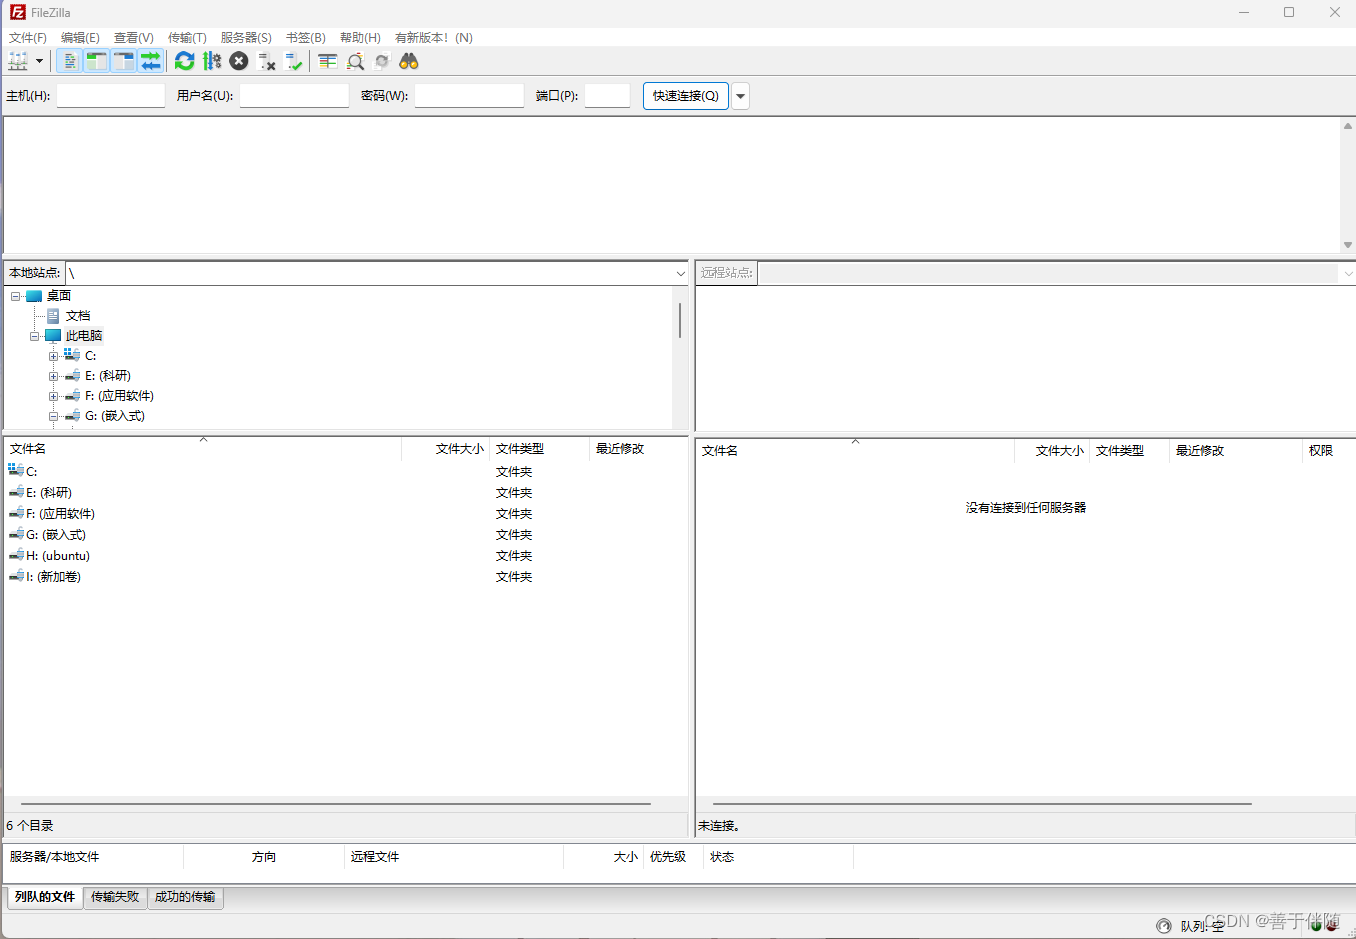Switch to the 列队的文件 tab
The image size is (1356, 939).
tap(45, 897)
